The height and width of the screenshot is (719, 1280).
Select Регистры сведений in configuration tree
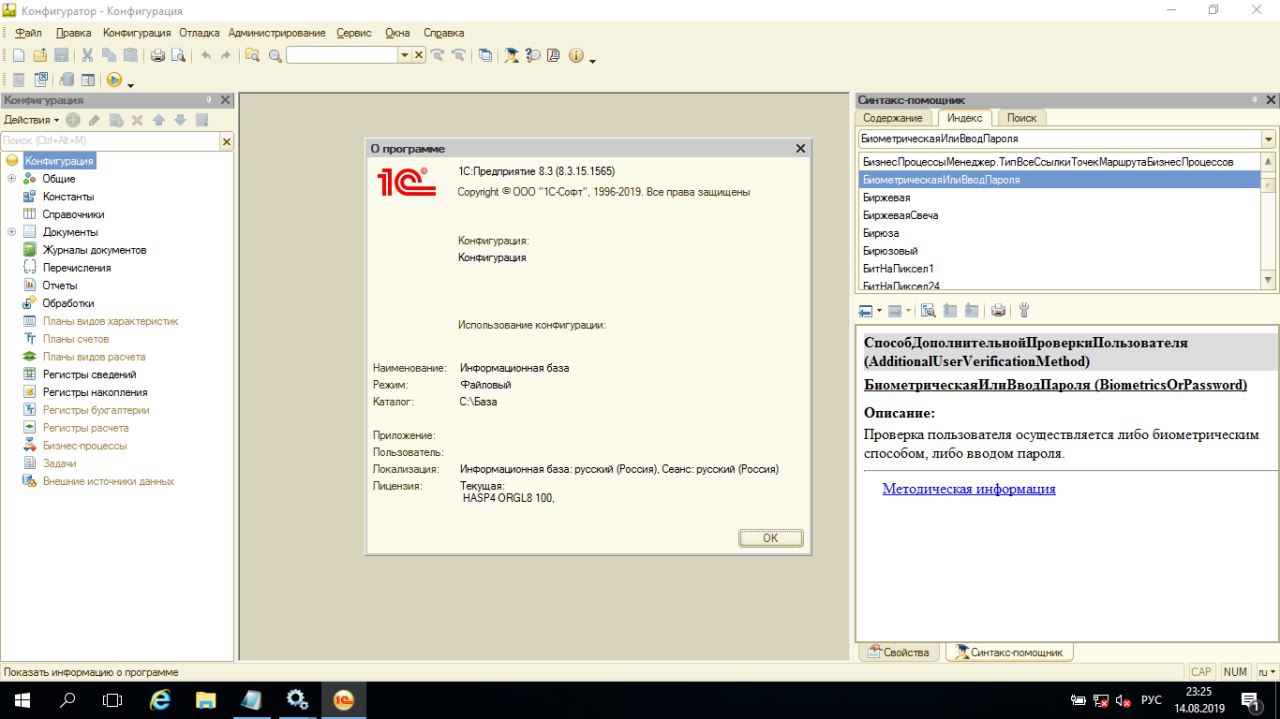click(89, 374)
